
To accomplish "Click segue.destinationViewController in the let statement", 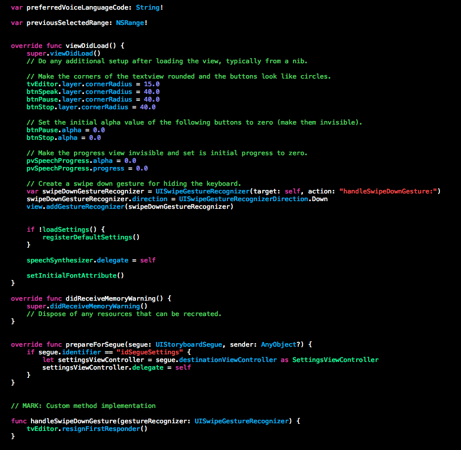I will [216, 360].
